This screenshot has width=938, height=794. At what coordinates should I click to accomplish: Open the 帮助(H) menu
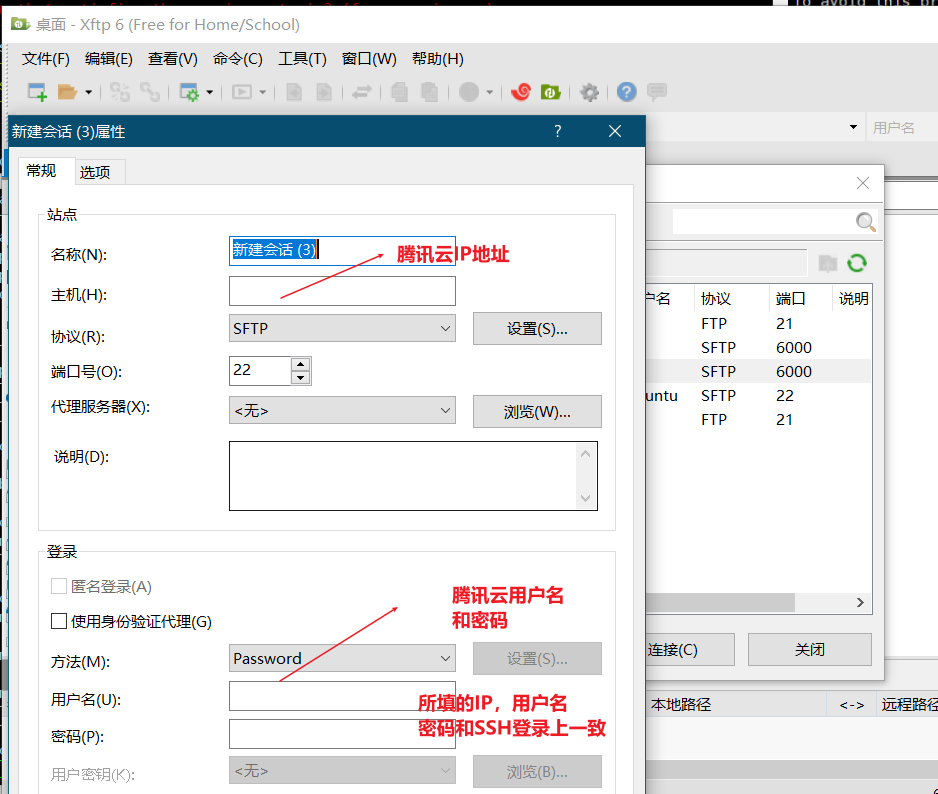tap(437, 59)
